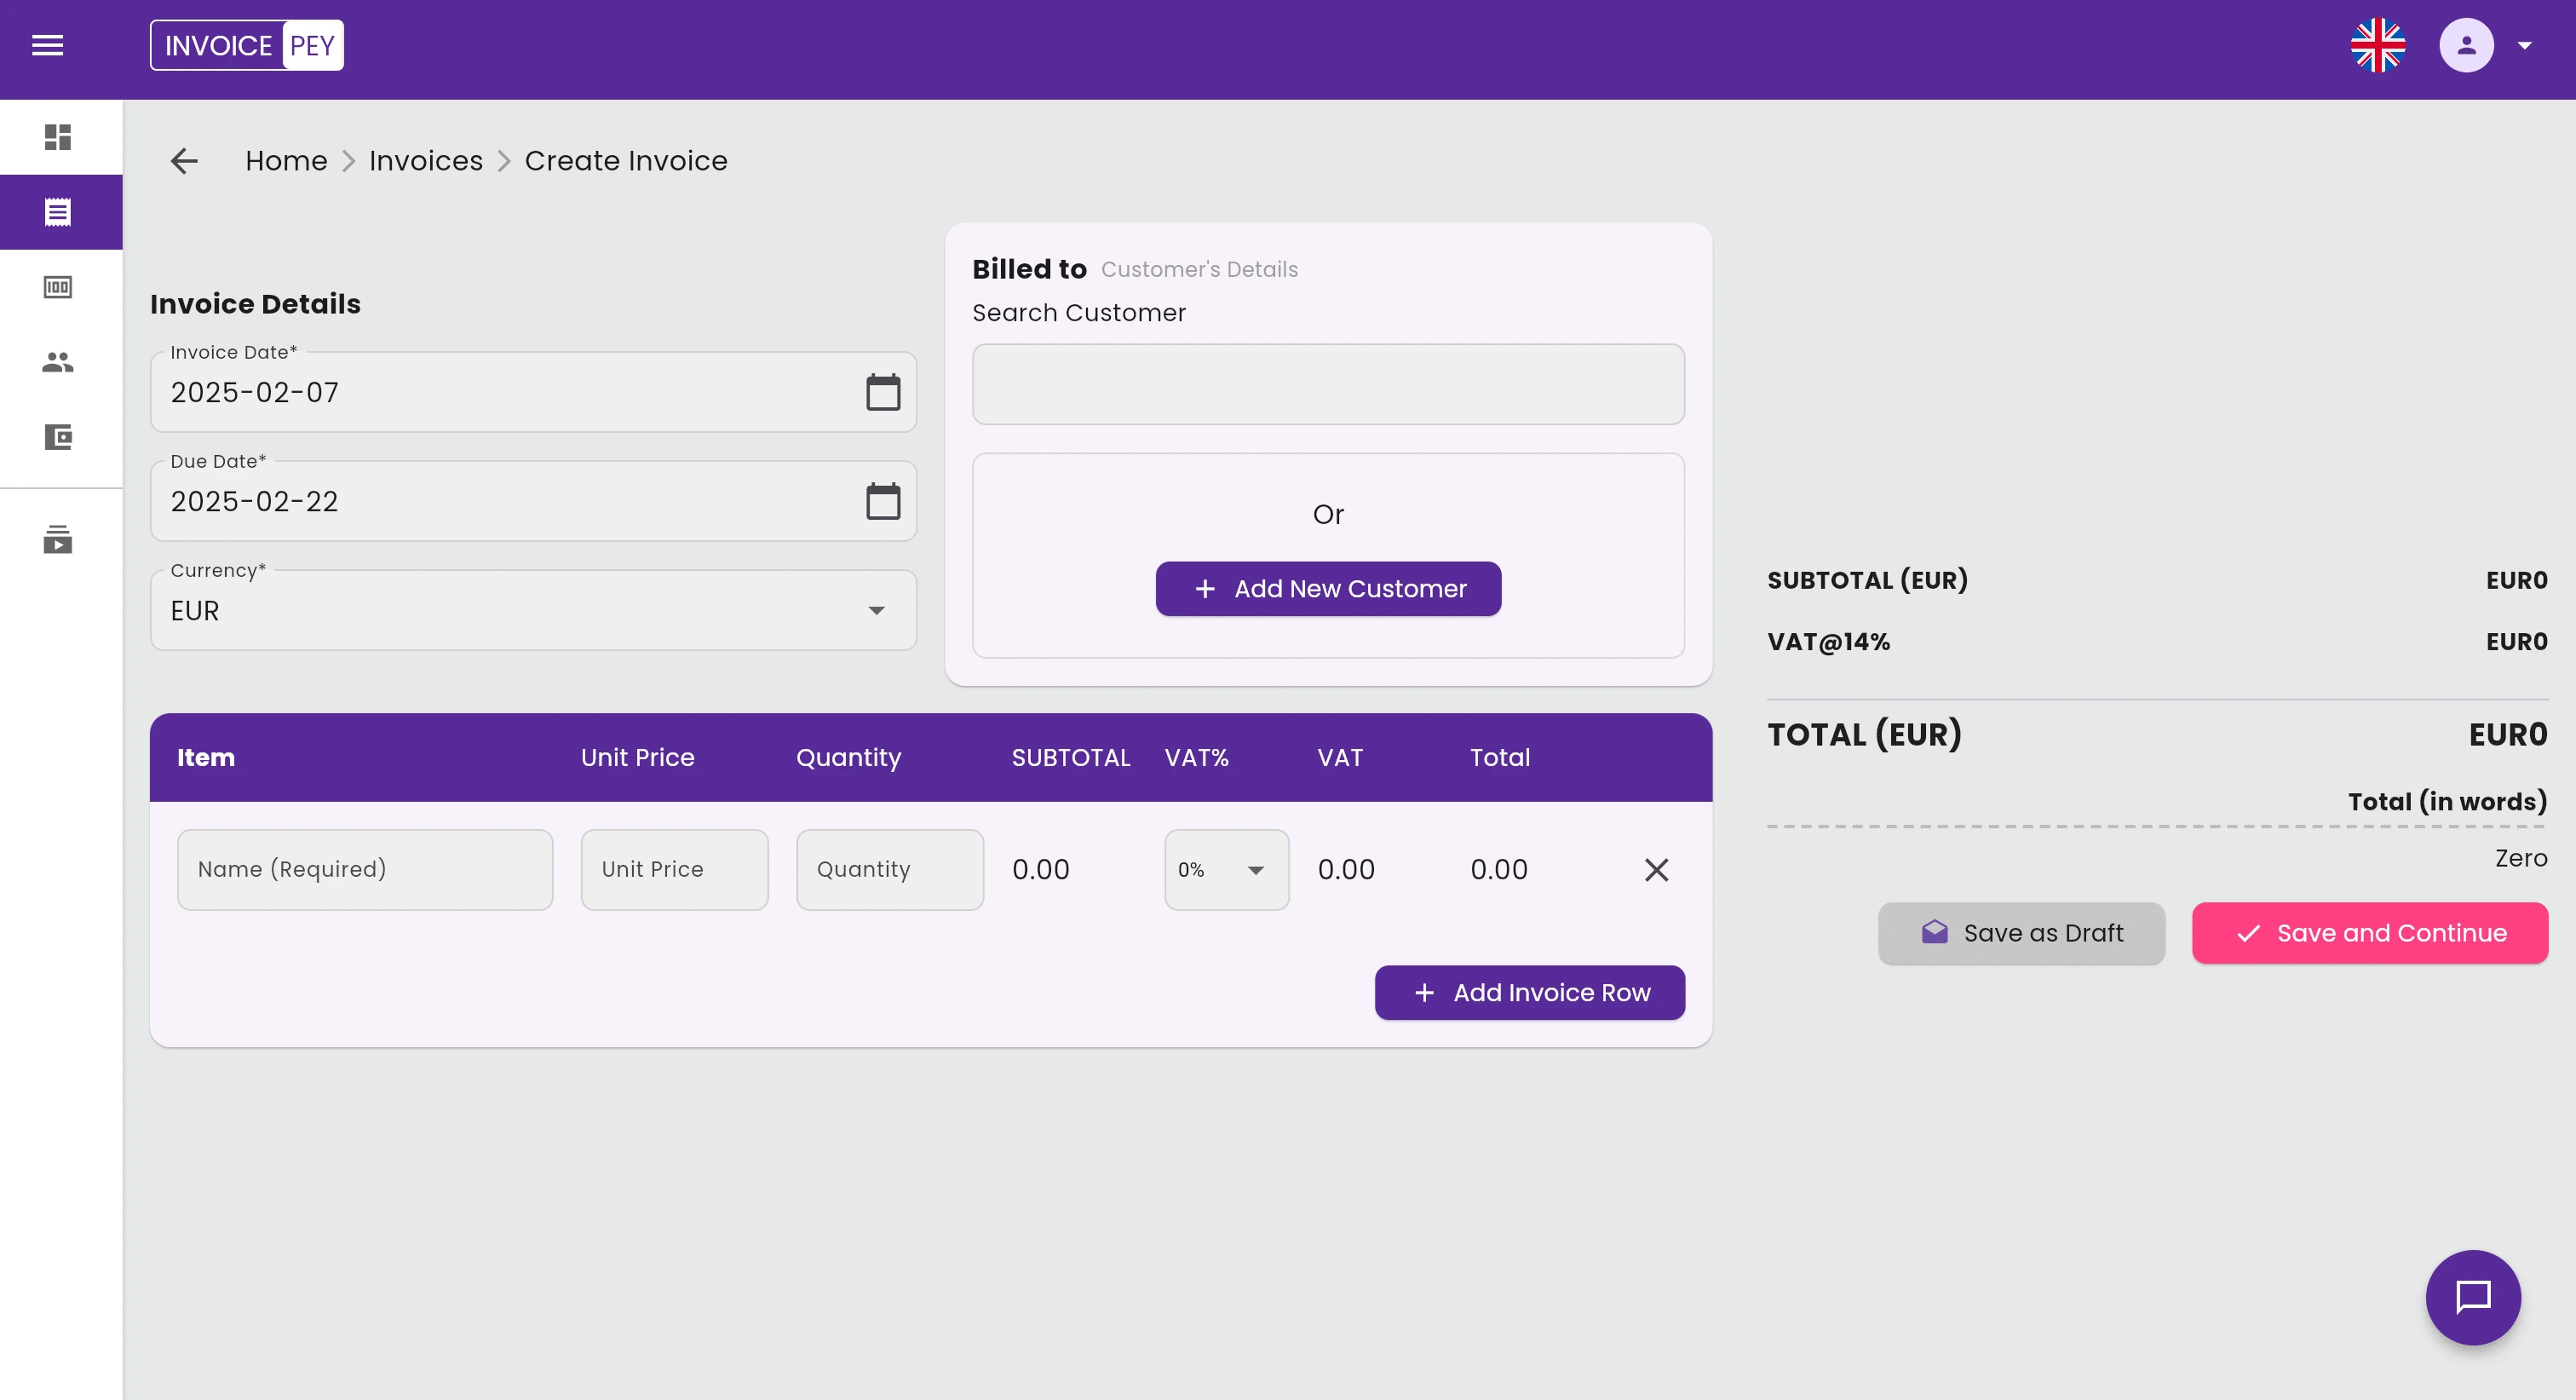Expand the VAT% 0% dropdown
The width and height of the screenshot is (2576, 1400).
point(1255,870)
